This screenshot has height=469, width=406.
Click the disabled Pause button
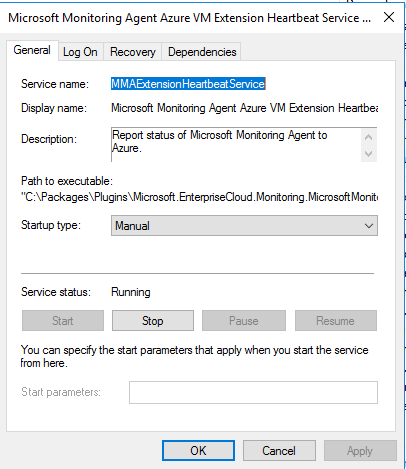[244, 321]
